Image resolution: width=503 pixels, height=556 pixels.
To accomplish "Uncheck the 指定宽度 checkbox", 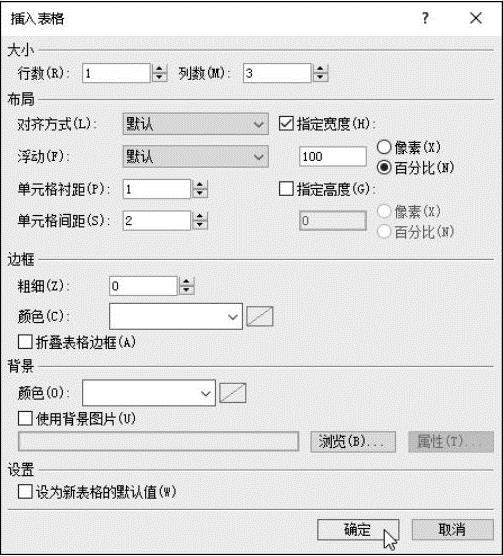I will point(286,124).
